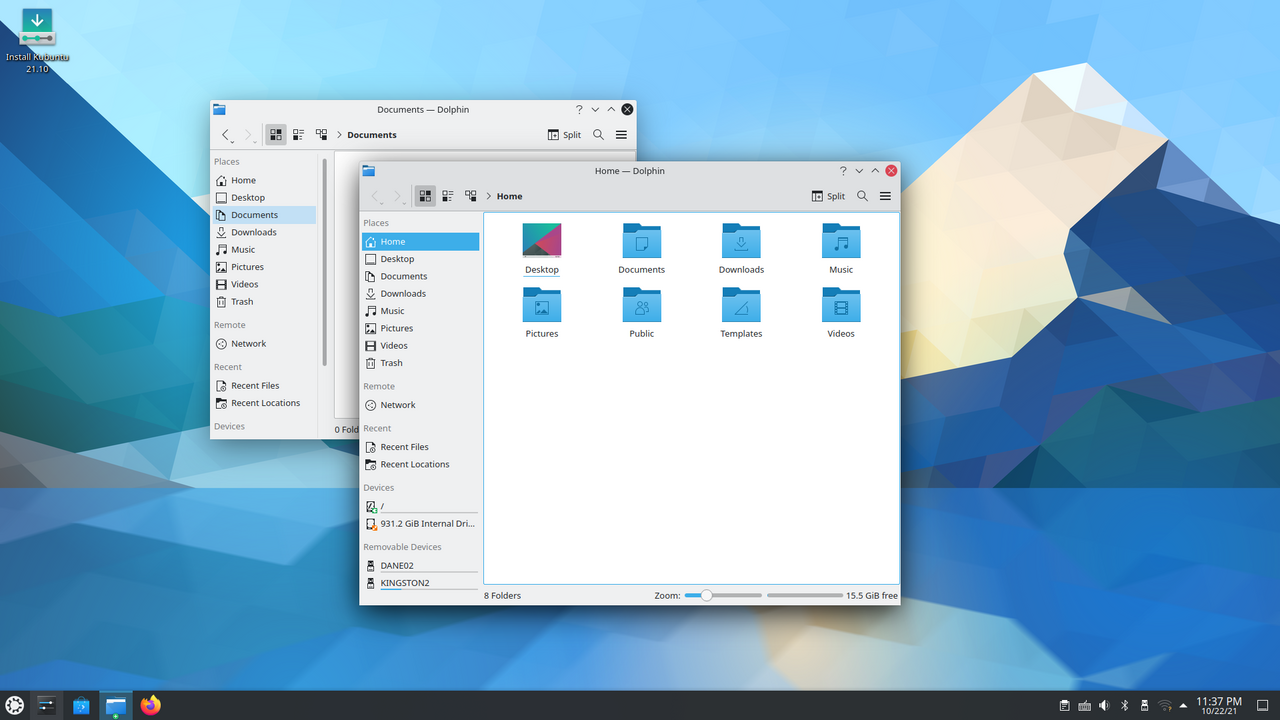The image size is (1280, 720).
Task: Open the KDE application launcher
Action: 14,705
